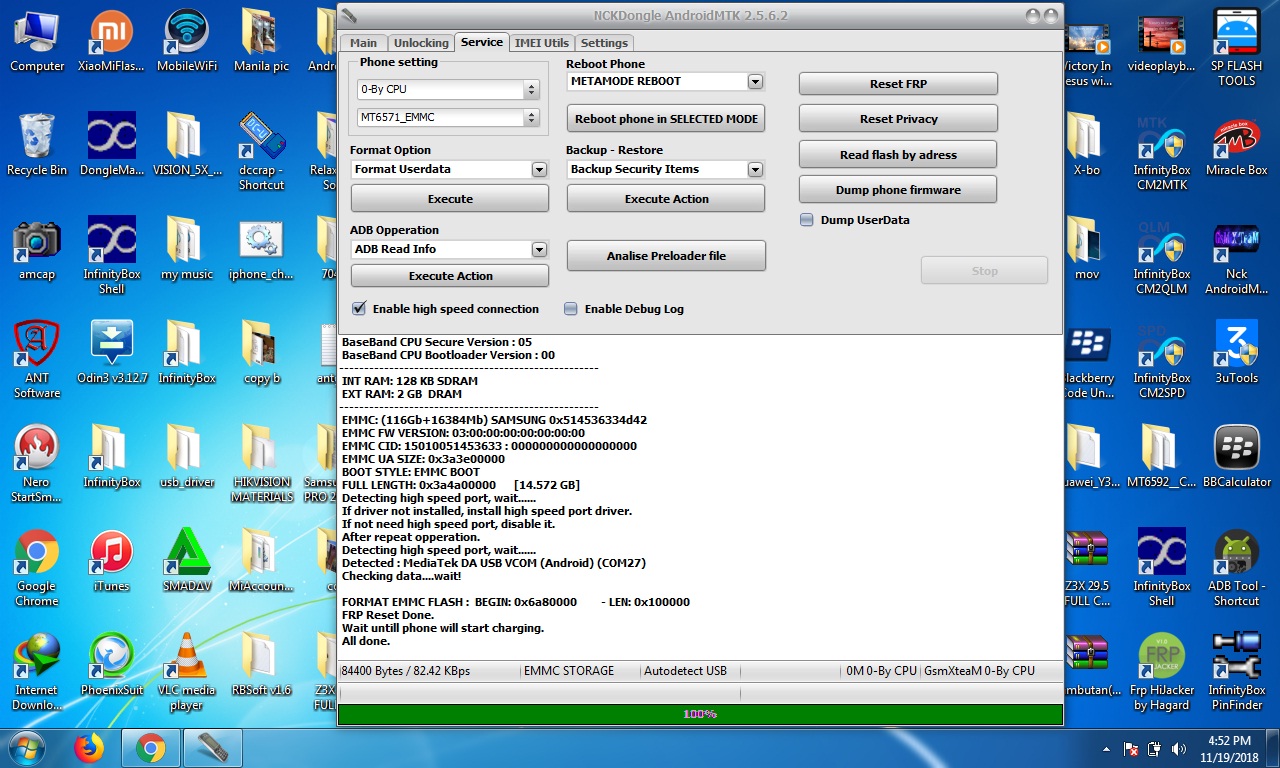Switch to the Main tab
The width and height of the screenshot is (1280, 768).
(363, 43)
